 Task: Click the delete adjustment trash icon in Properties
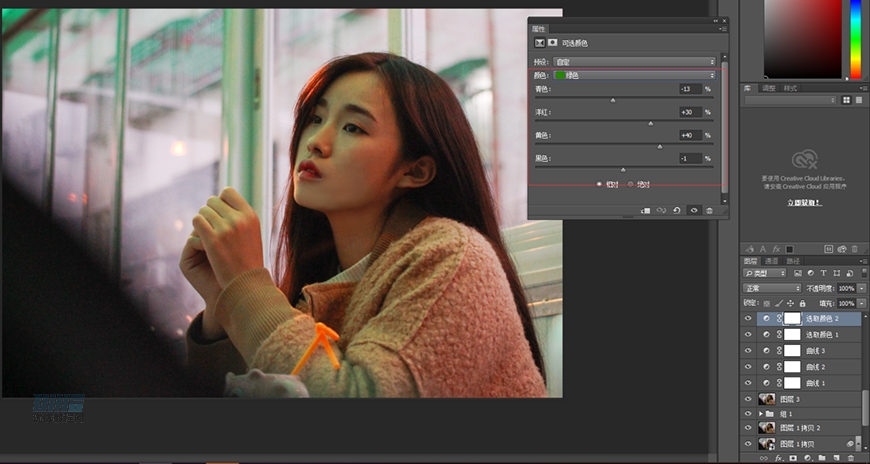[x=709, y=210]
